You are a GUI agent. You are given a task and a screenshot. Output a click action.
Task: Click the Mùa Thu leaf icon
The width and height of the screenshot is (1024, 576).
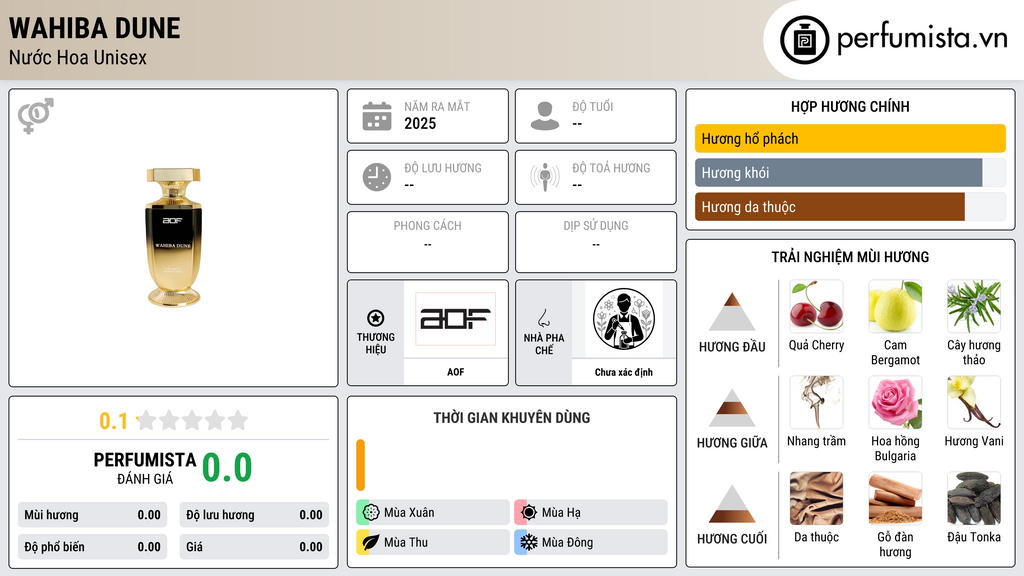[371, 542]
